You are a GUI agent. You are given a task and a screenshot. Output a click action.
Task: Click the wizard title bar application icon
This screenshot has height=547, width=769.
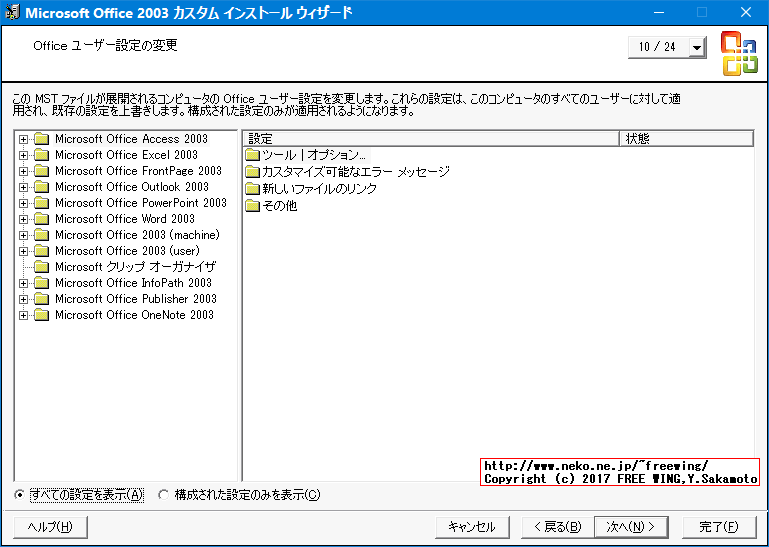(12, 12)
